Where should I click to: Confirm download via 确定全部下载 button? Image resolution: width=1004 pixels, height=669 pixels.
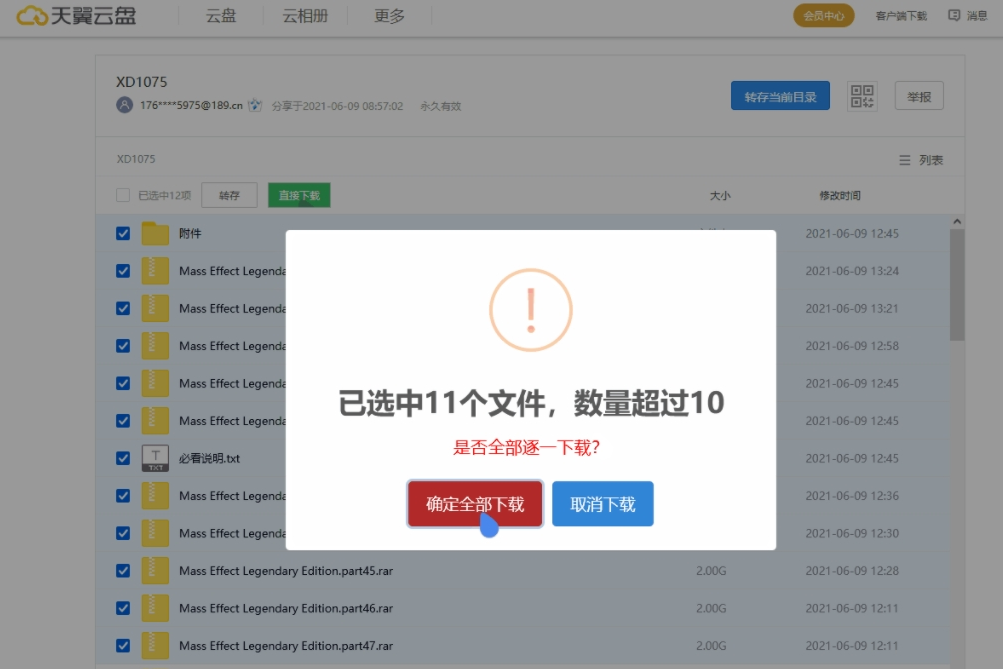(x=474, y=503)
